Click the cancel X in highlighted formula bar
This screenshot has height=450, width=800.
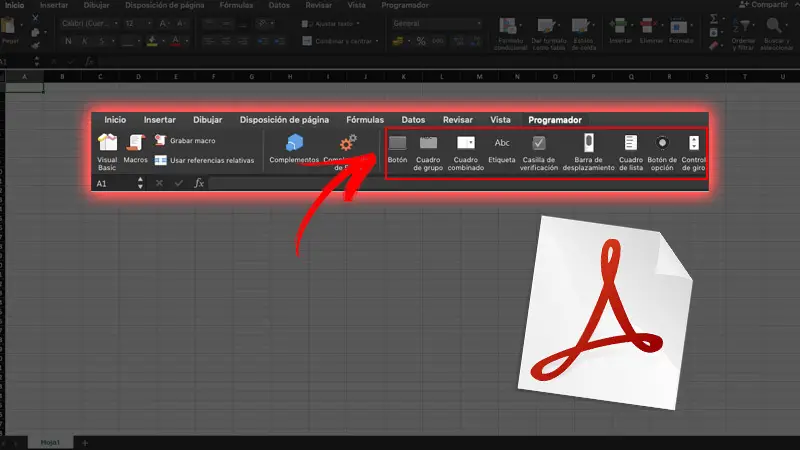[x=159, y=183]
